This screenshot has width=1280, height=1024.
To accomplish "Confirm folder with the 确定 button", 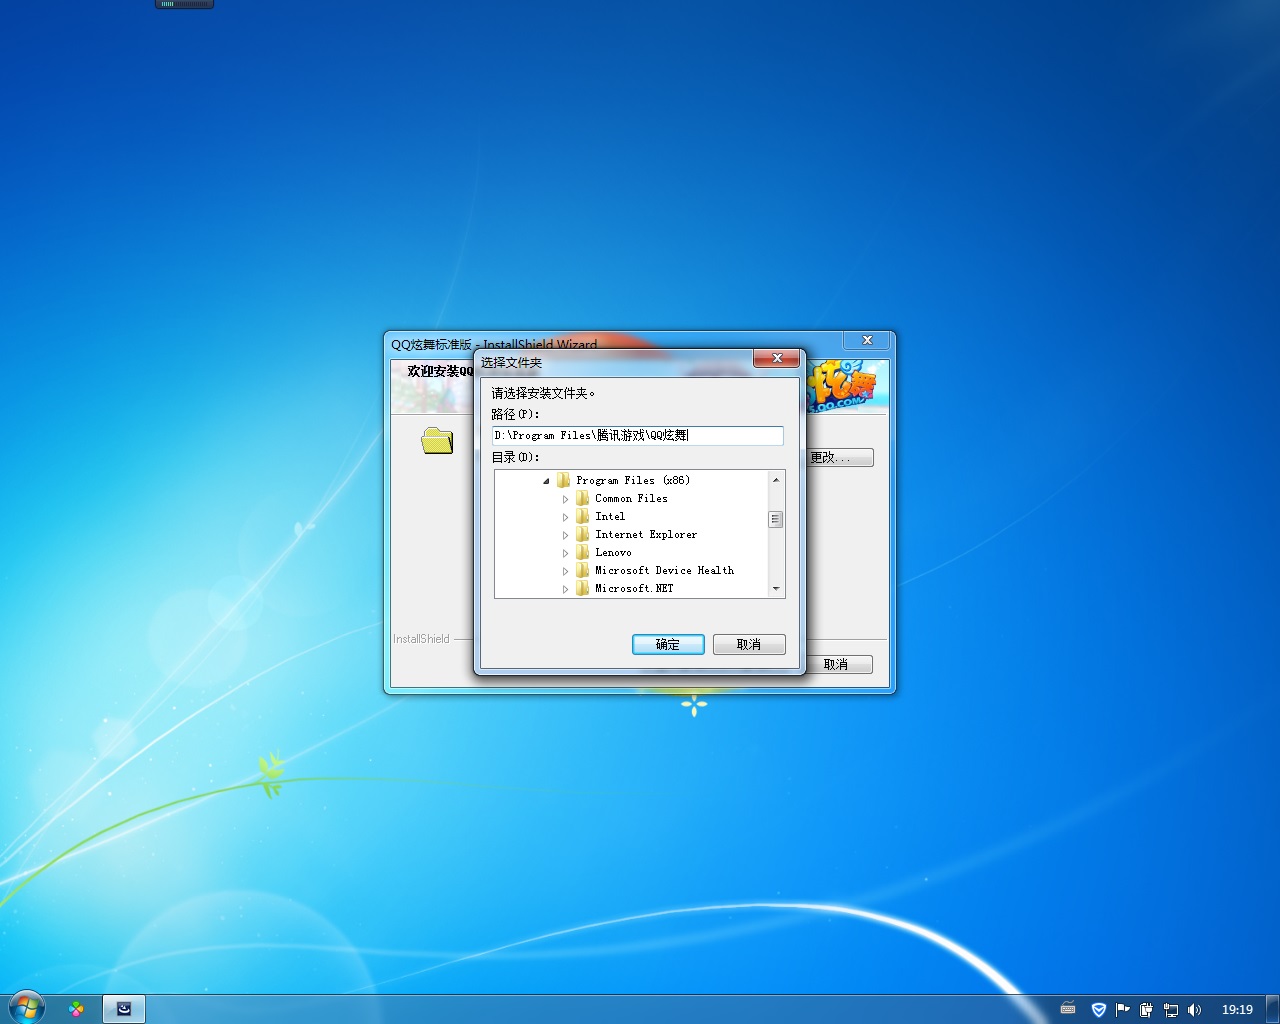I will click(668, 644).
